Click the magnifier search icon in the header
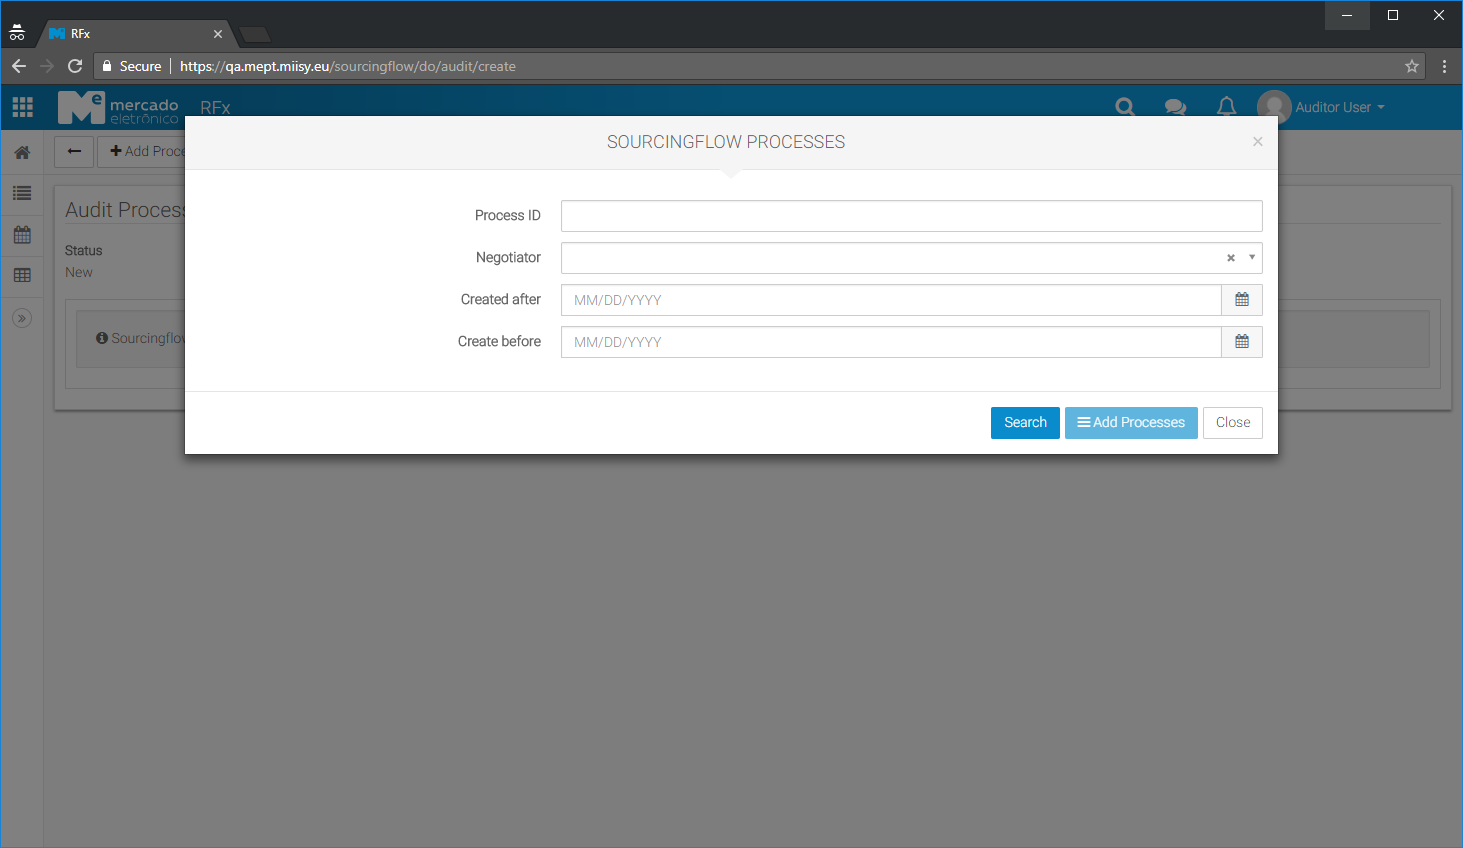1463x848 pixels. [1125, 107]
